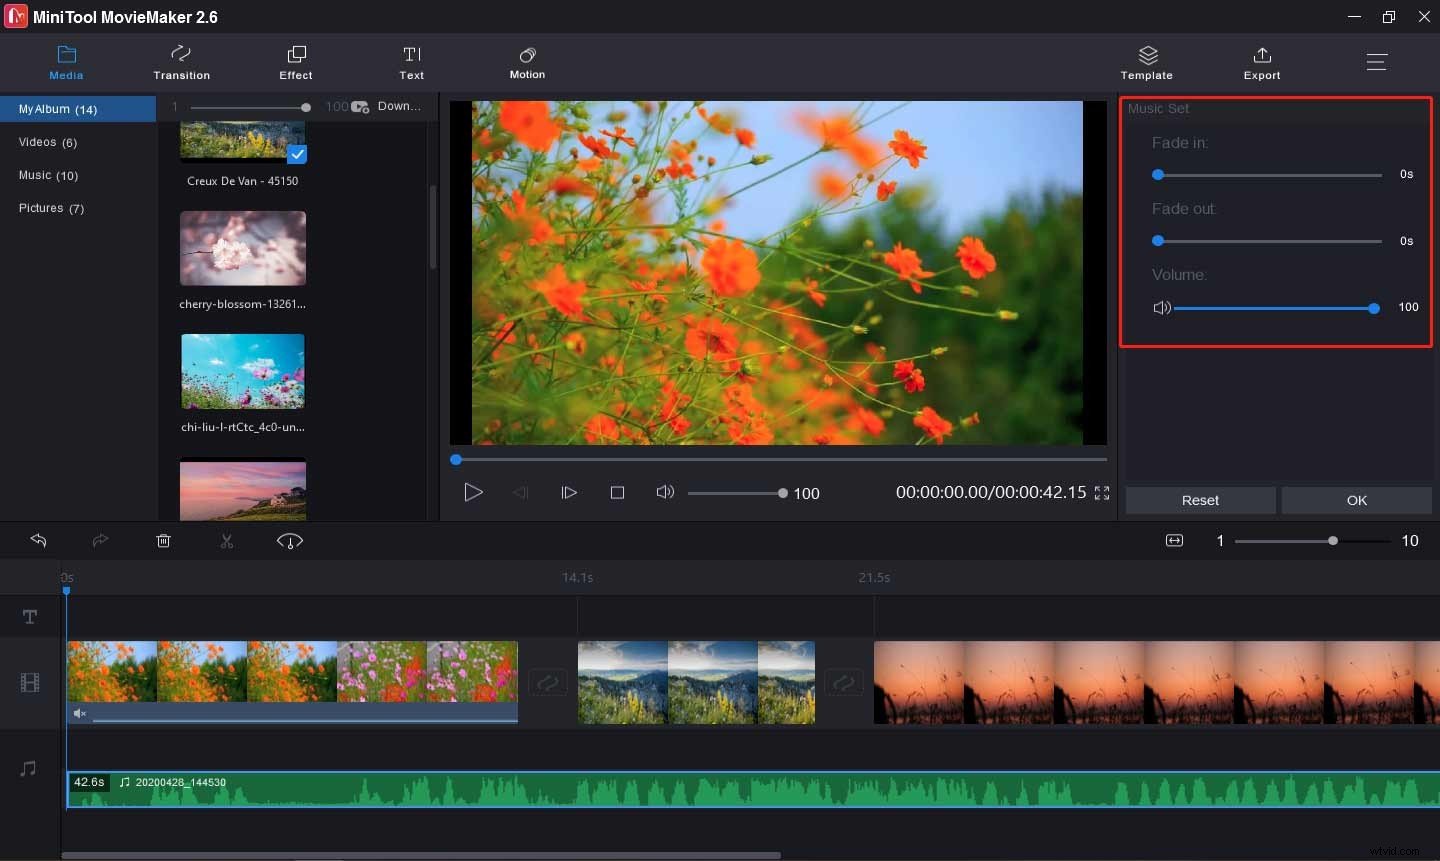This screenshot has height=861, width=1440.
Task: Click the Reset button in Music Set
Action: (1200, 500)
